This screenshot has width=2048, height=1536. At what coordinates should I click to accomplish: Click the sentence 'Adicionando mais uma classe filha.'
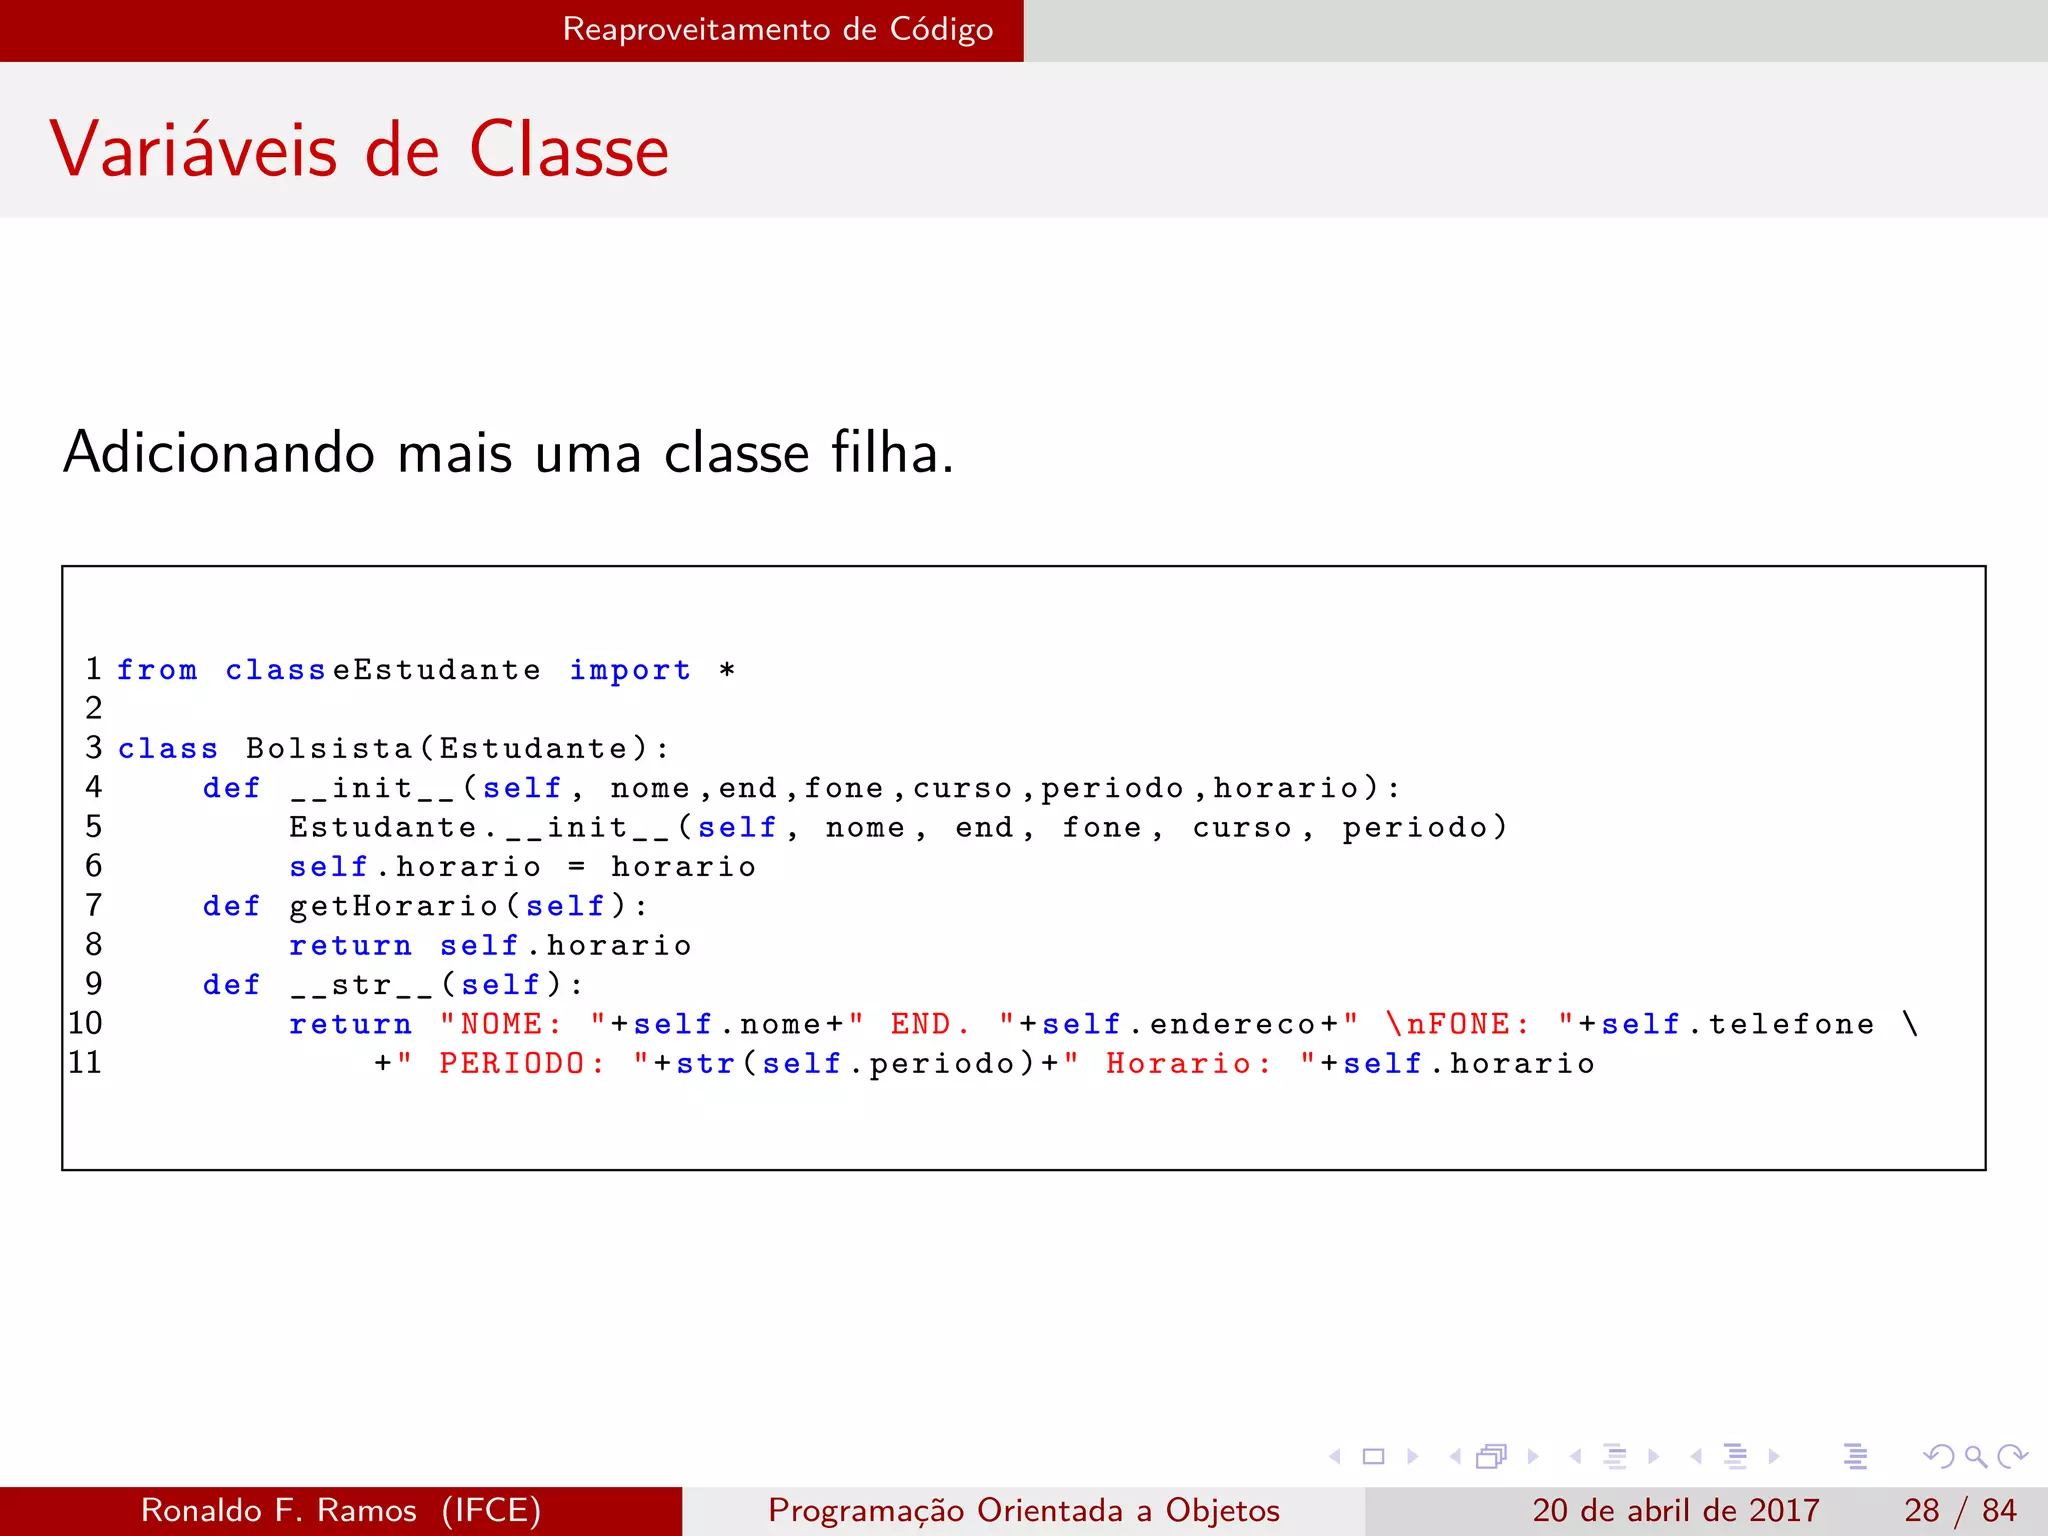point(509,452)
